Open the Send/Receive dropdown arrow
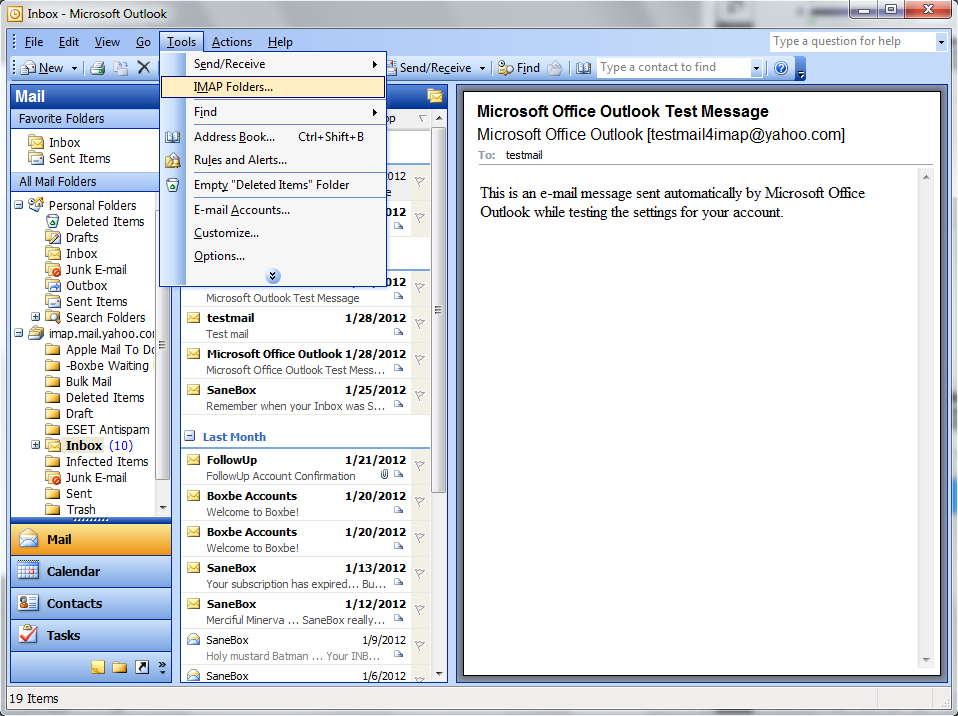 [482, 68]
